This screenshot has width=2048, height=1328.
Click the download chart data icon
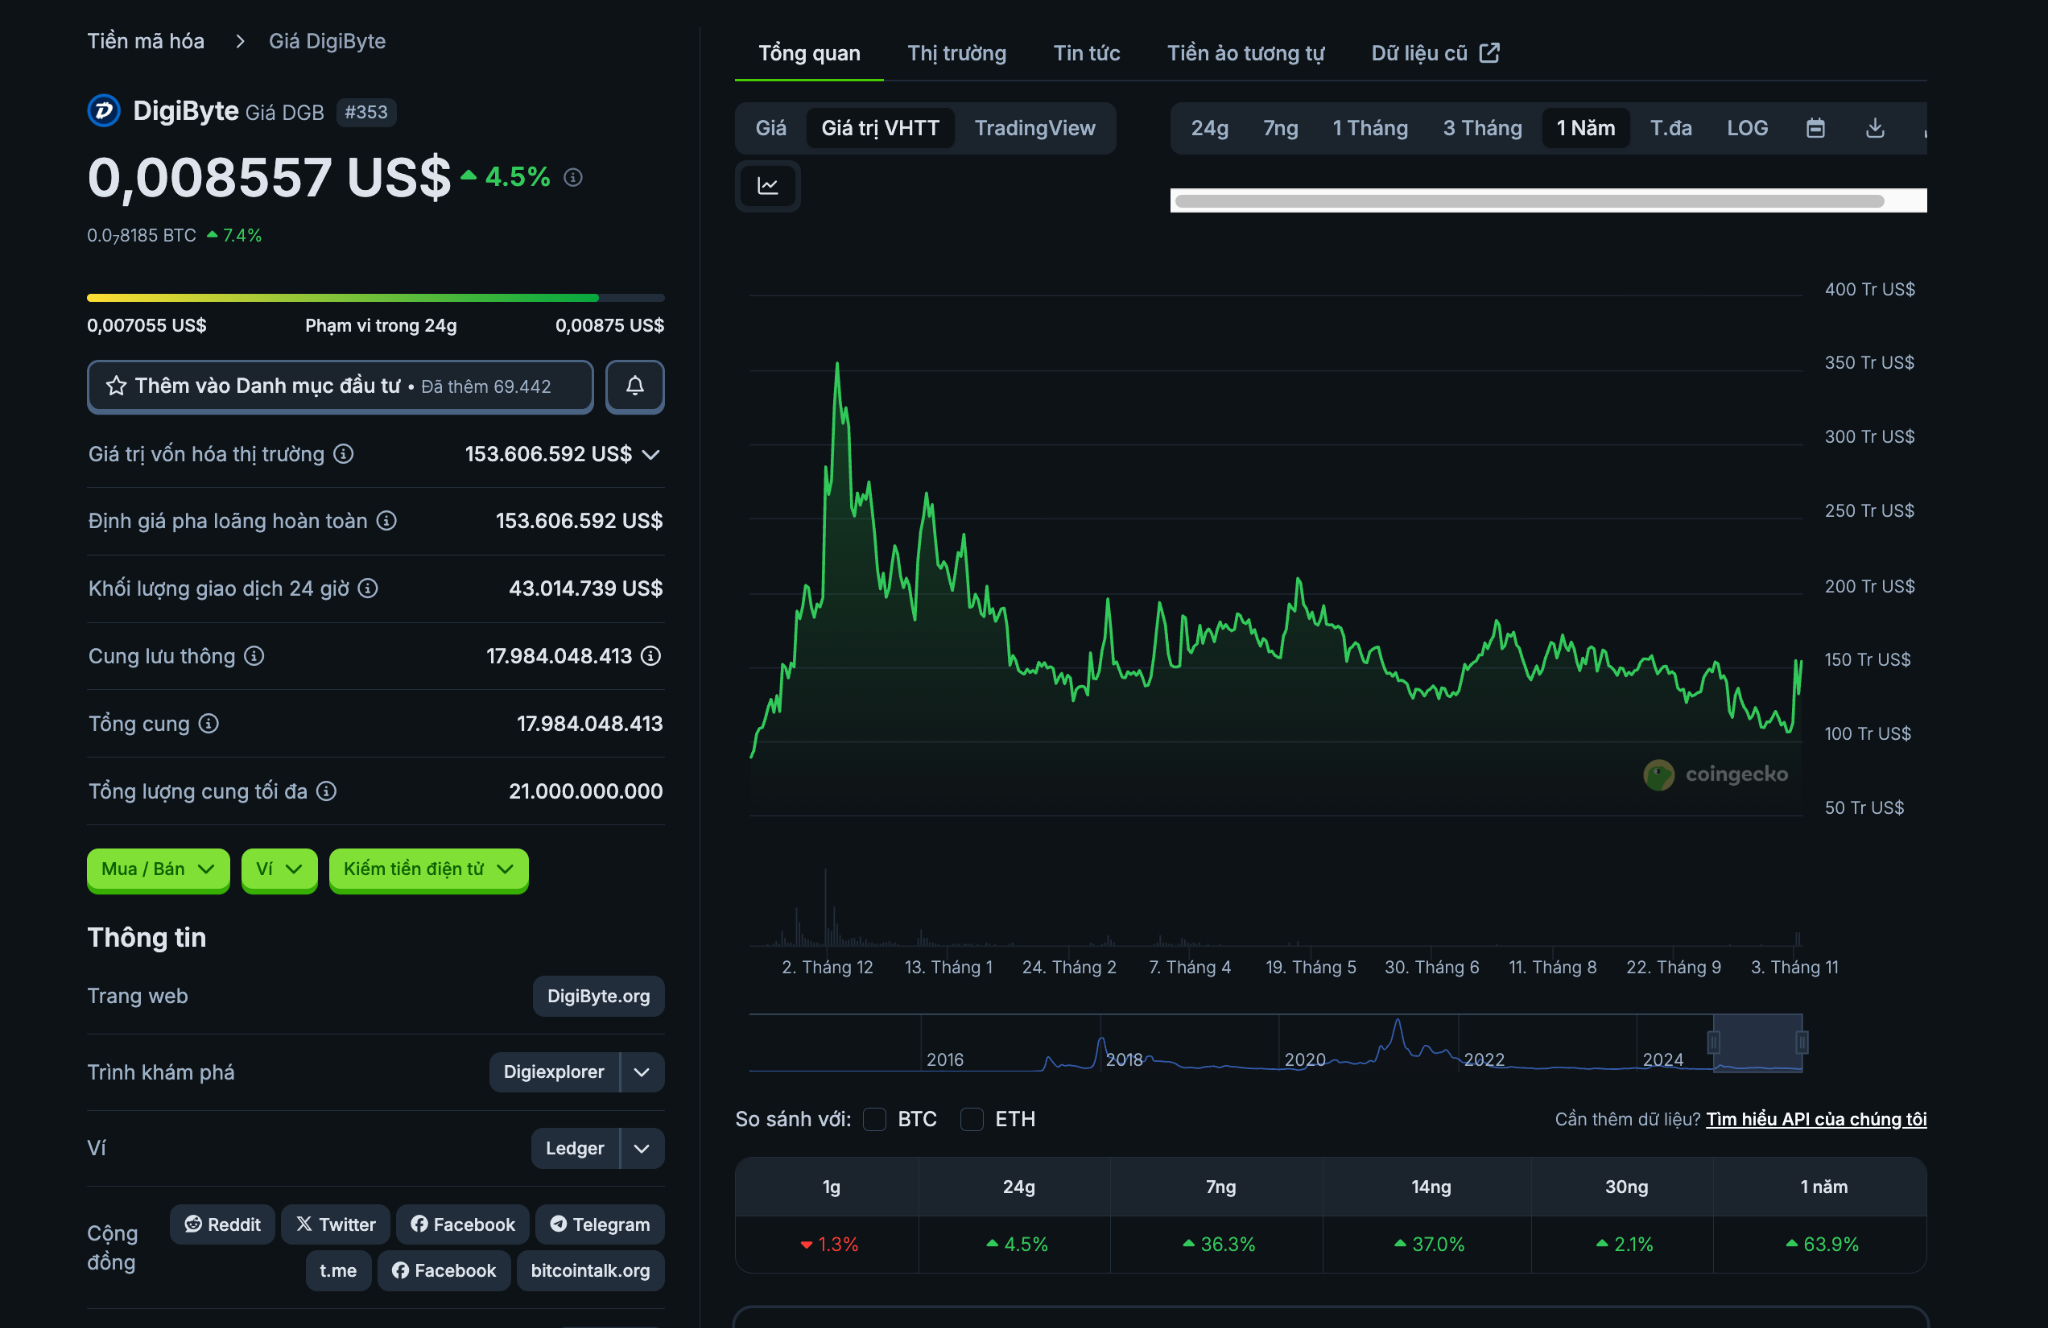tap(1875, 128)
